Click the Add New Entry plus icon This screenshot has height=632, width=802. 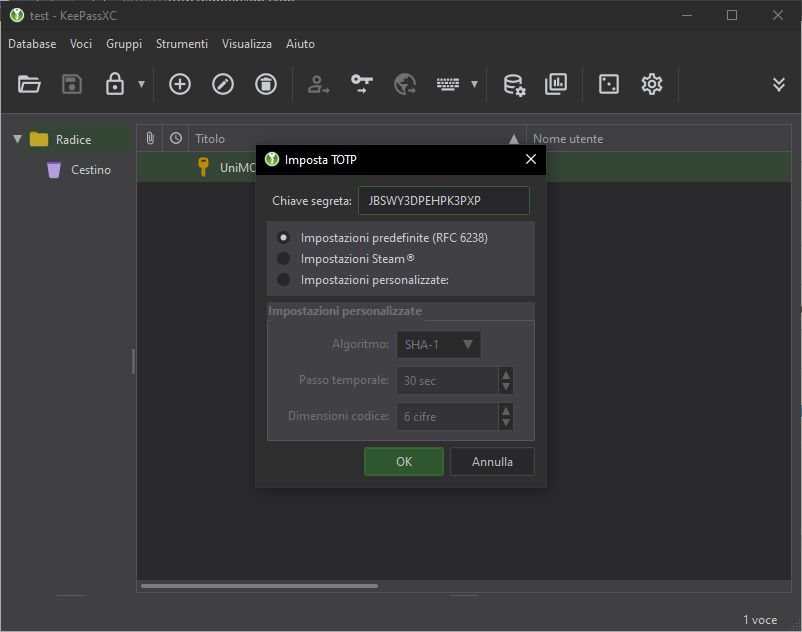tap(180, 84)
